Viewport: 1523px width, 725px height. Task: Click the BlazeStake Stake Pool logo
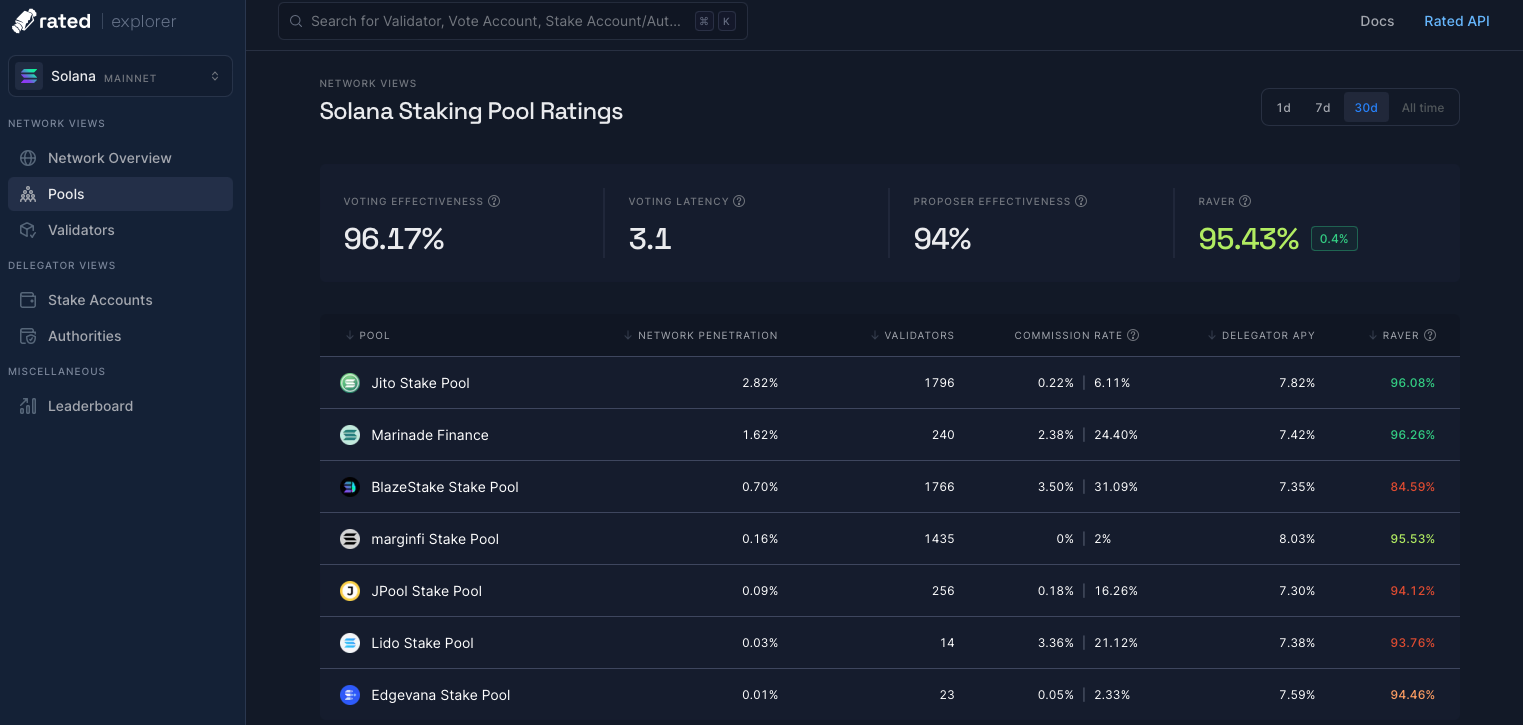click(350, 487)
